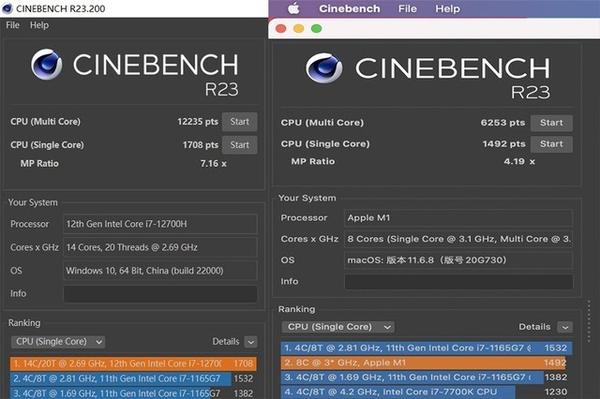Open File menu in Windows Cinebench
This screenshot has width=600, height=399.
(x=13, y=25)
